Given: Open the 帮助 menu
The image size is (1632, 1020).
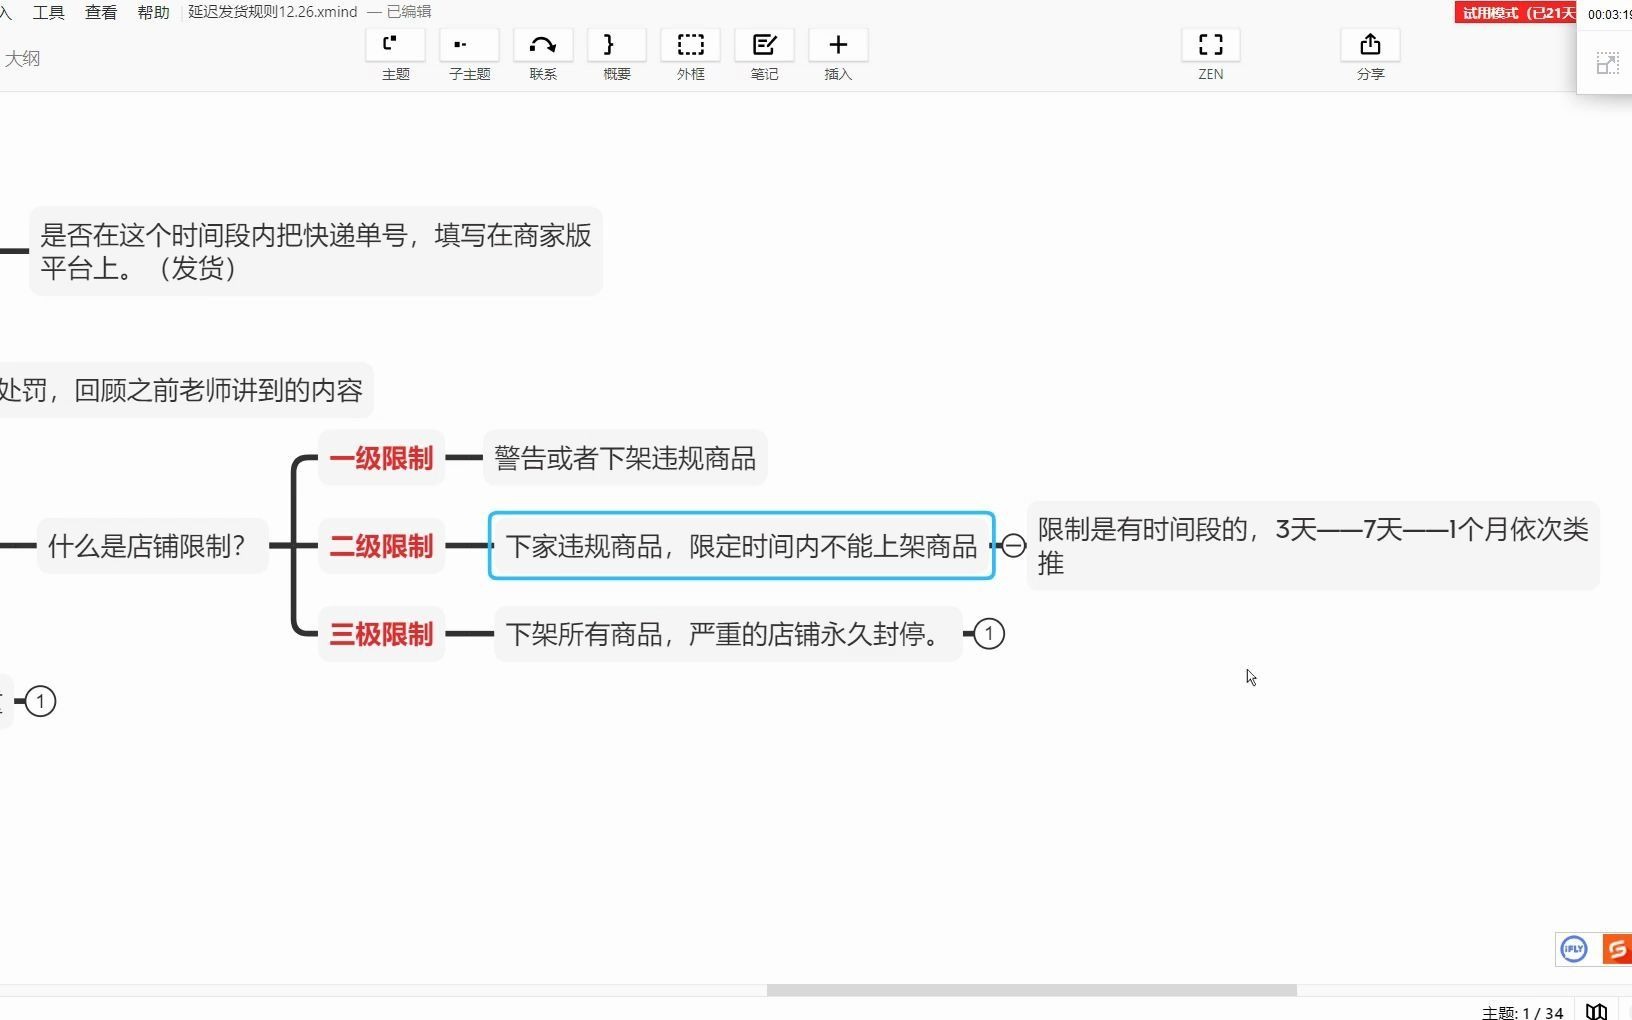Looking at the screenshot, I should [x=154, y=12].
